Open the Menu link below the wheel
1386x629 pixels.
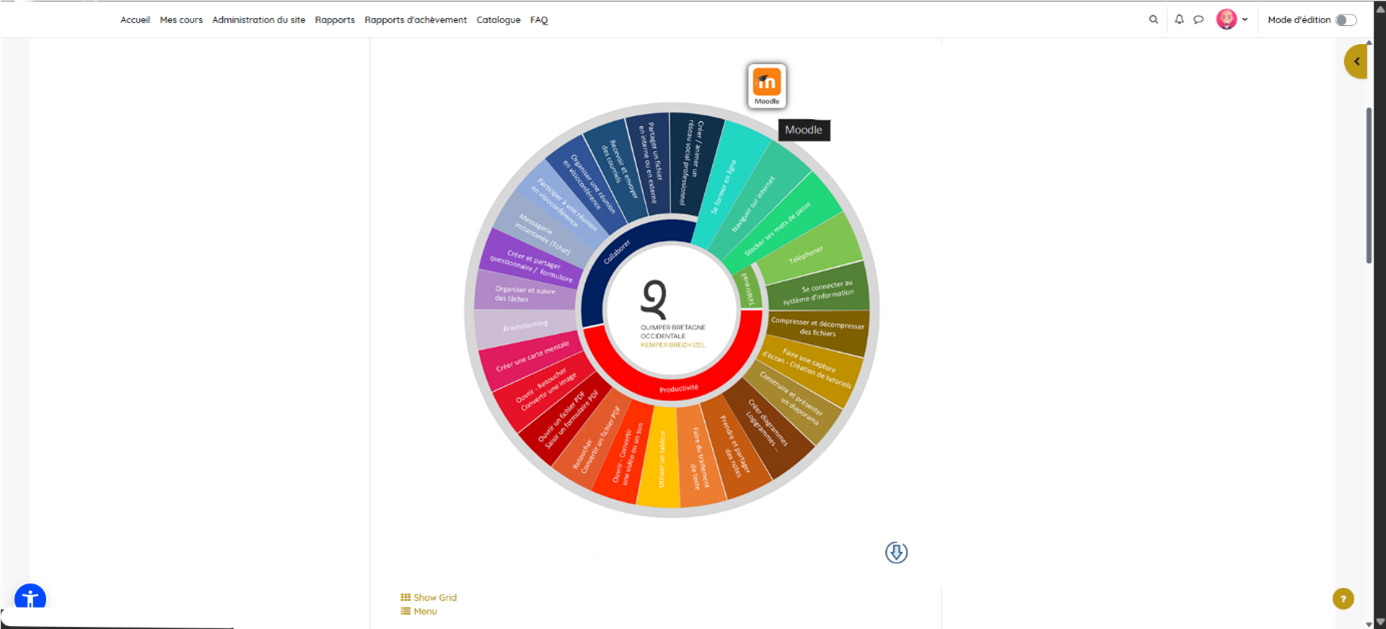(x=424, y=611)
